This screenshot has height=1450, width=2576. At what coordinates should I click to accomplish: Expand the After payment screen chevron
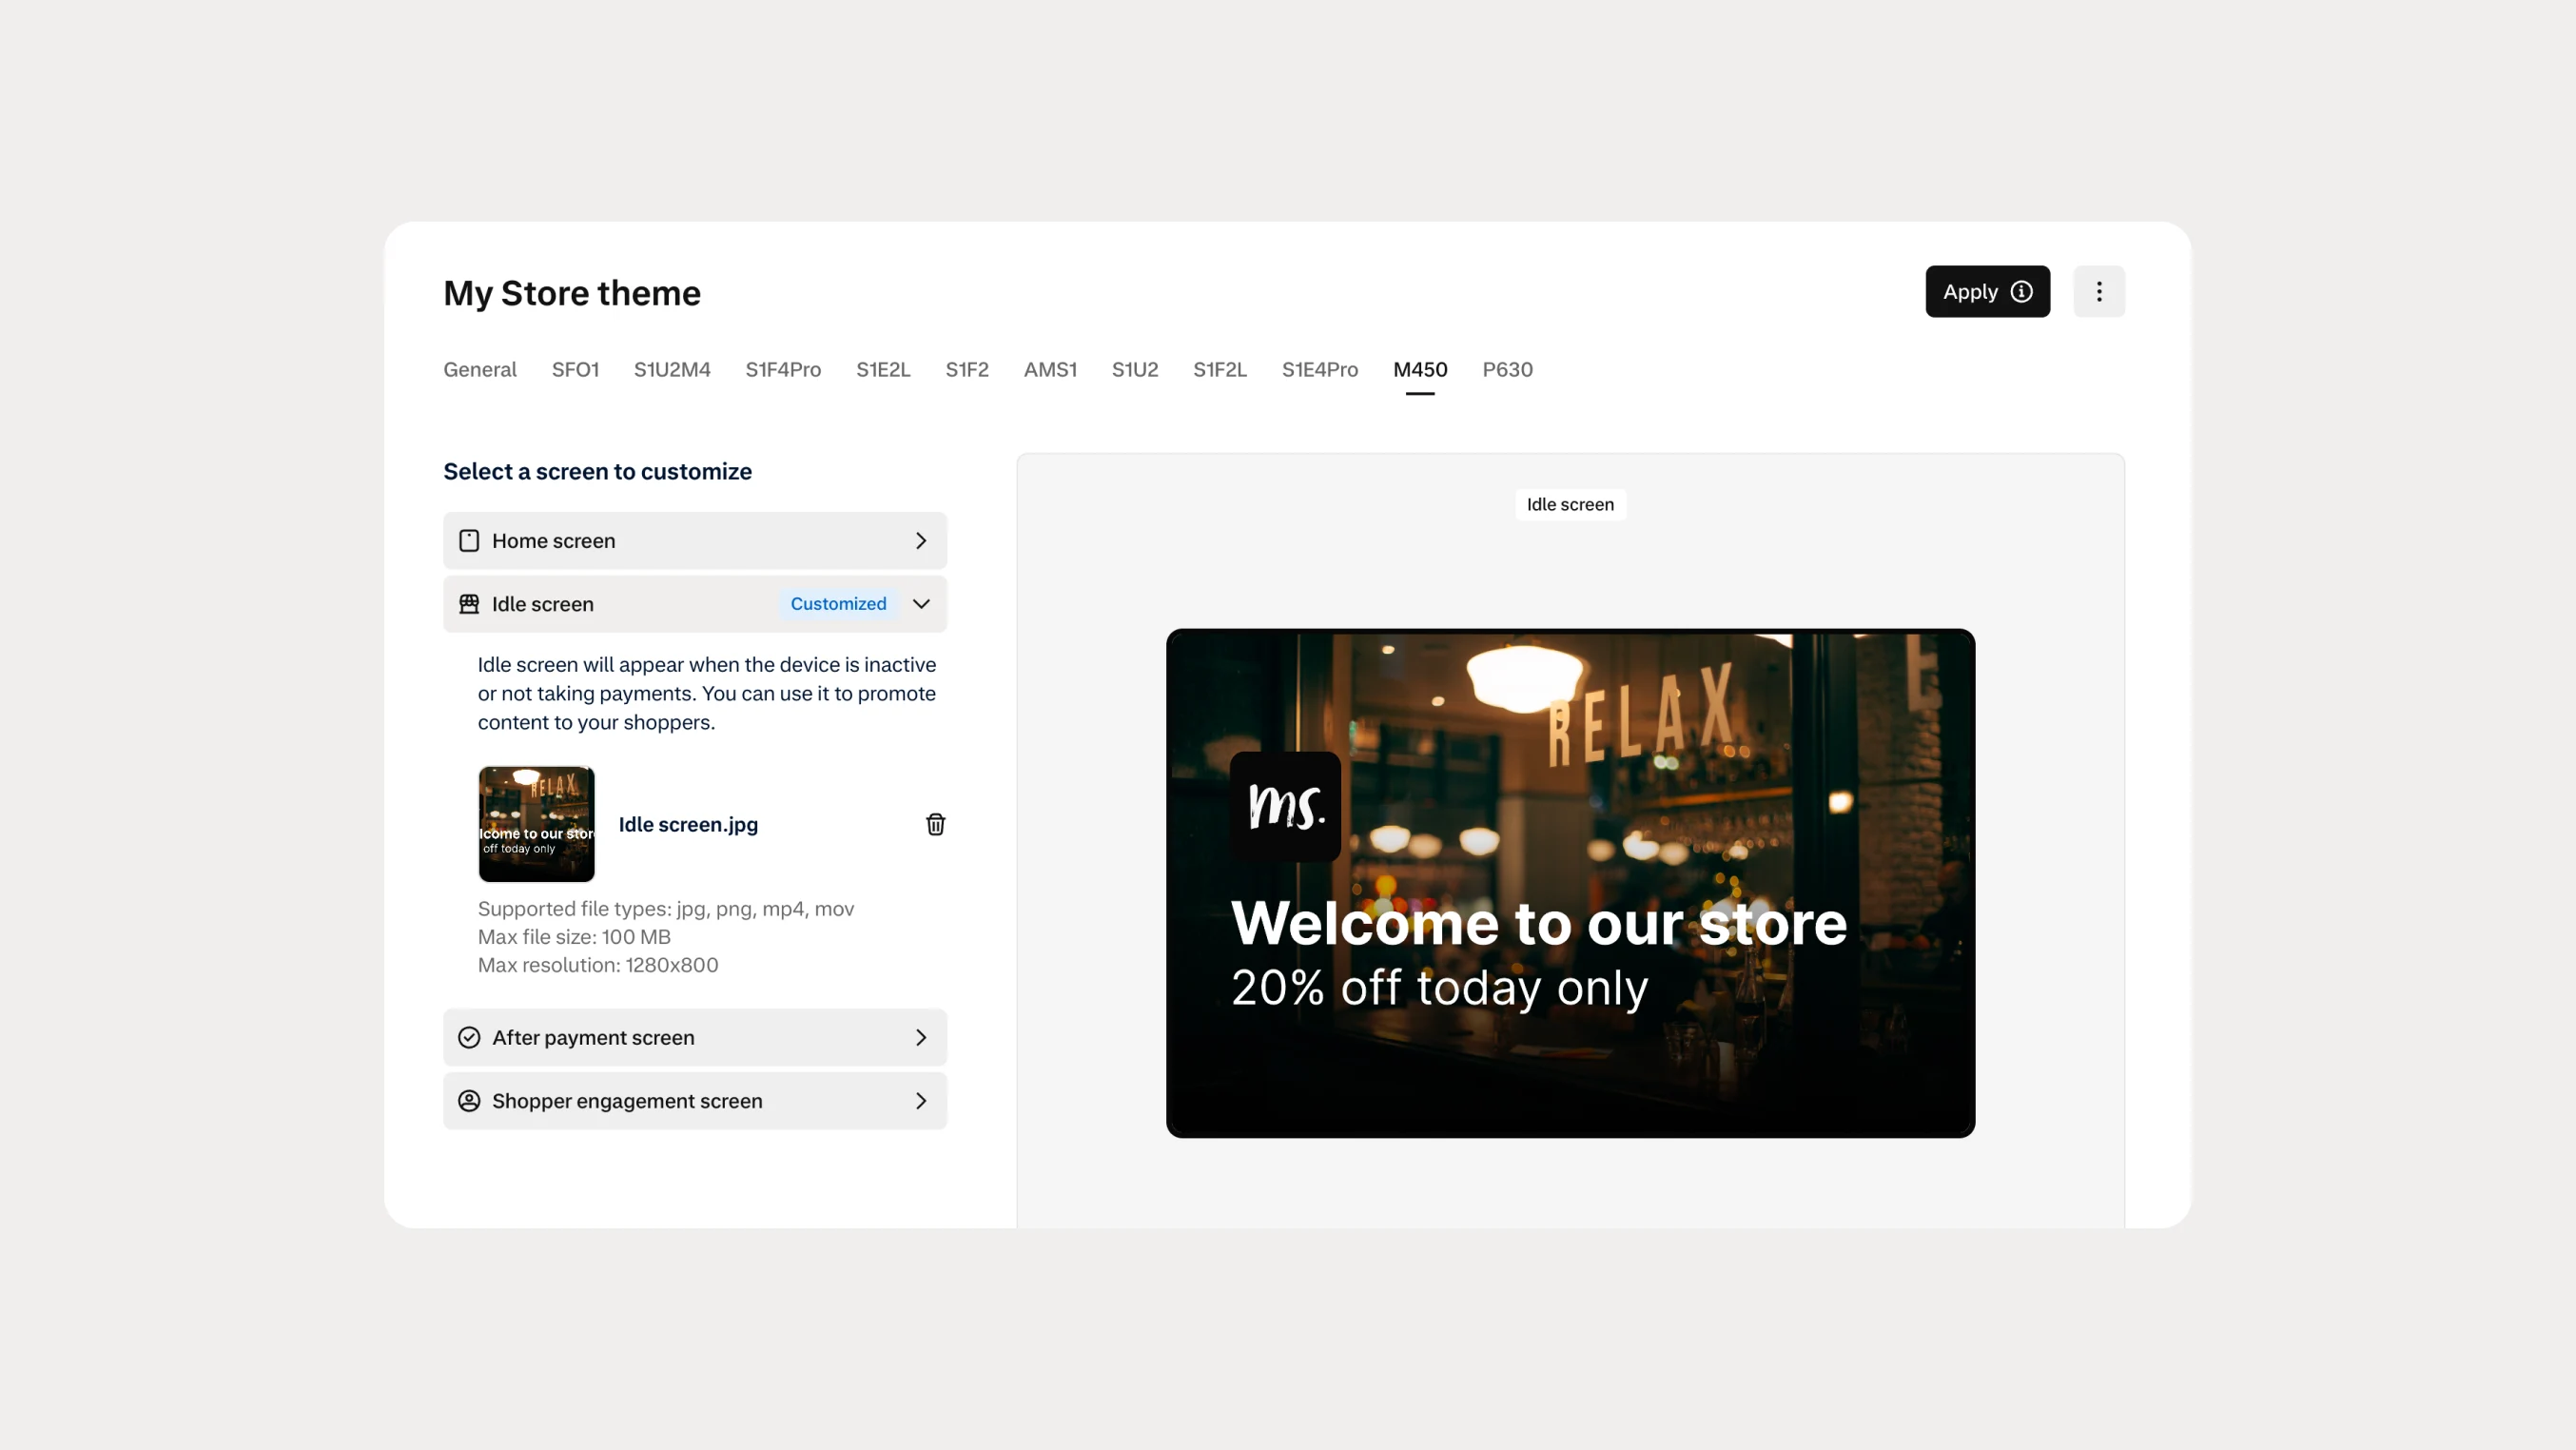[921, 1037]
